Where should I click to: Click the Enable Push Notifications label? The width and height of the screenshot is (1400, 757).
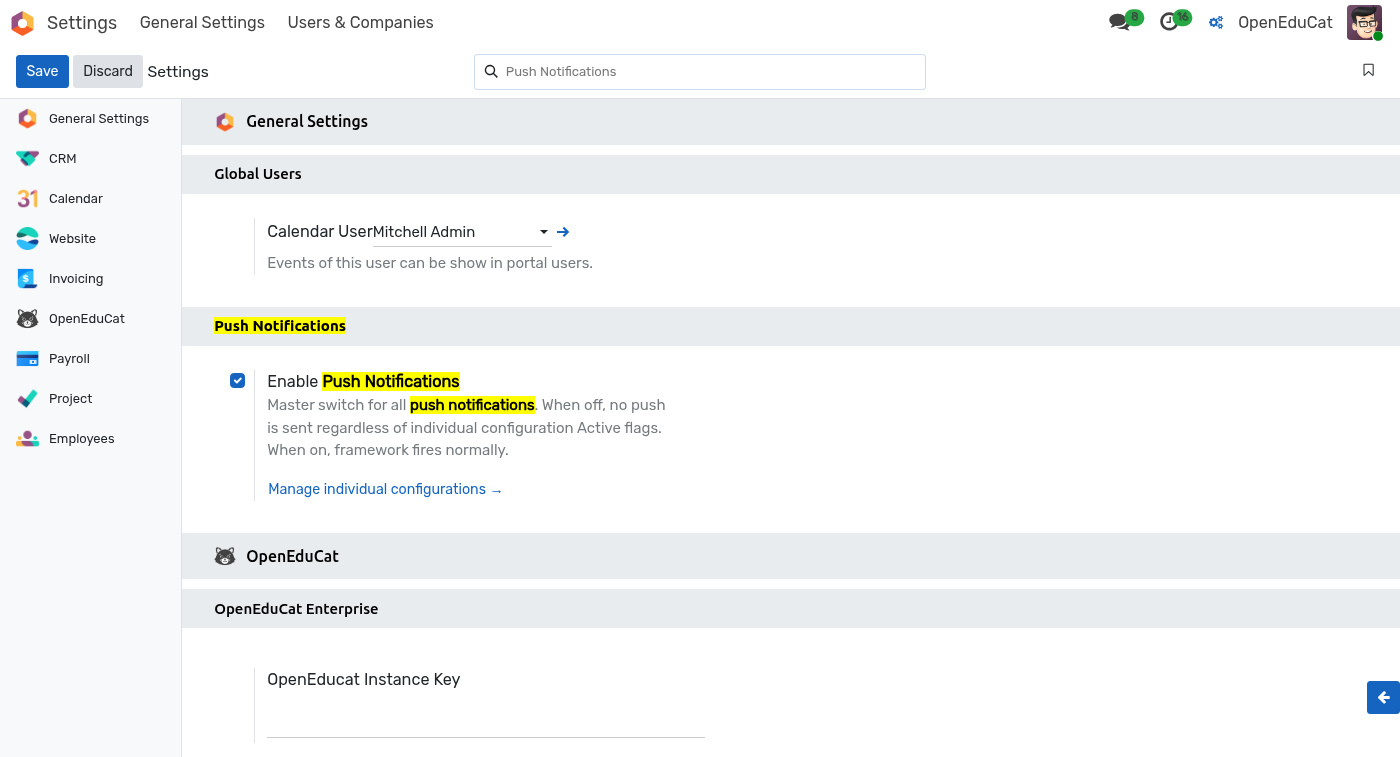(x=363, y=381)
